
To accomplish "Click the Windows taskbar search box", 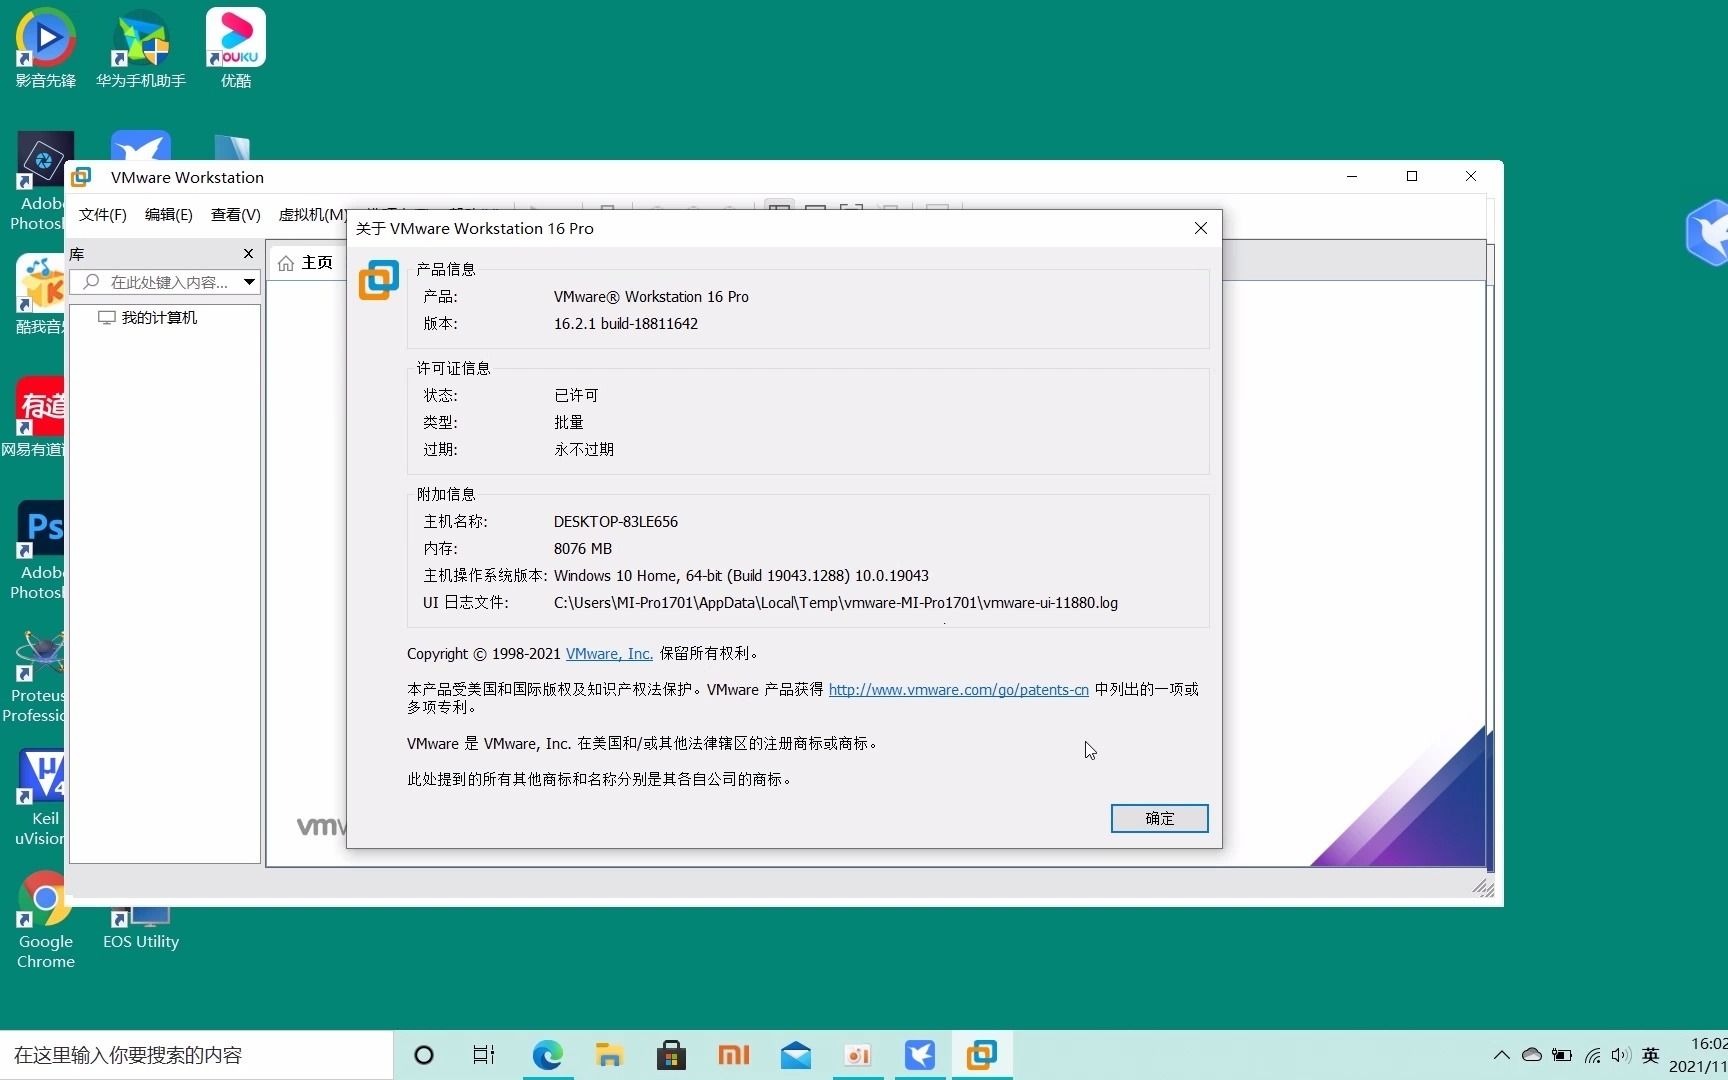I will pos(197,1055).
